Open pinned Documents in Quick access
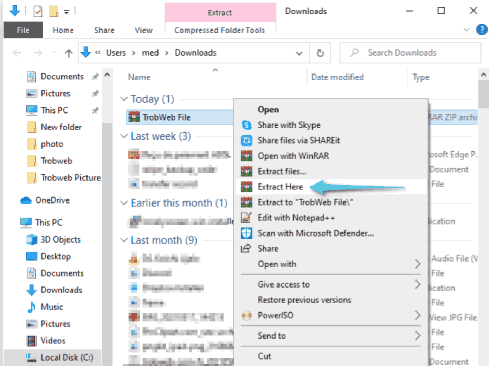The image size is (489, 366). 62,77
